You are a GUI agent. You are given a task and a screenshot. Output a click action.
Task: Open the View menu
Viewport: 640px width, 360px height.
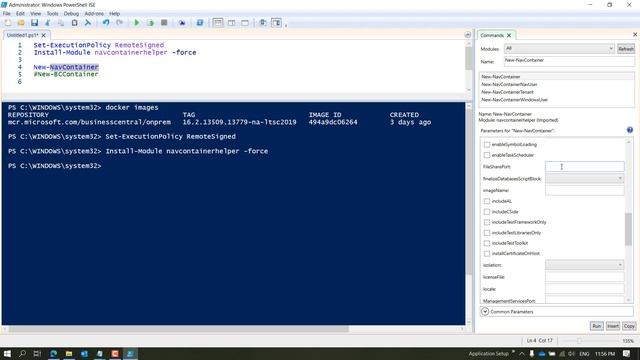pos(36,13)
